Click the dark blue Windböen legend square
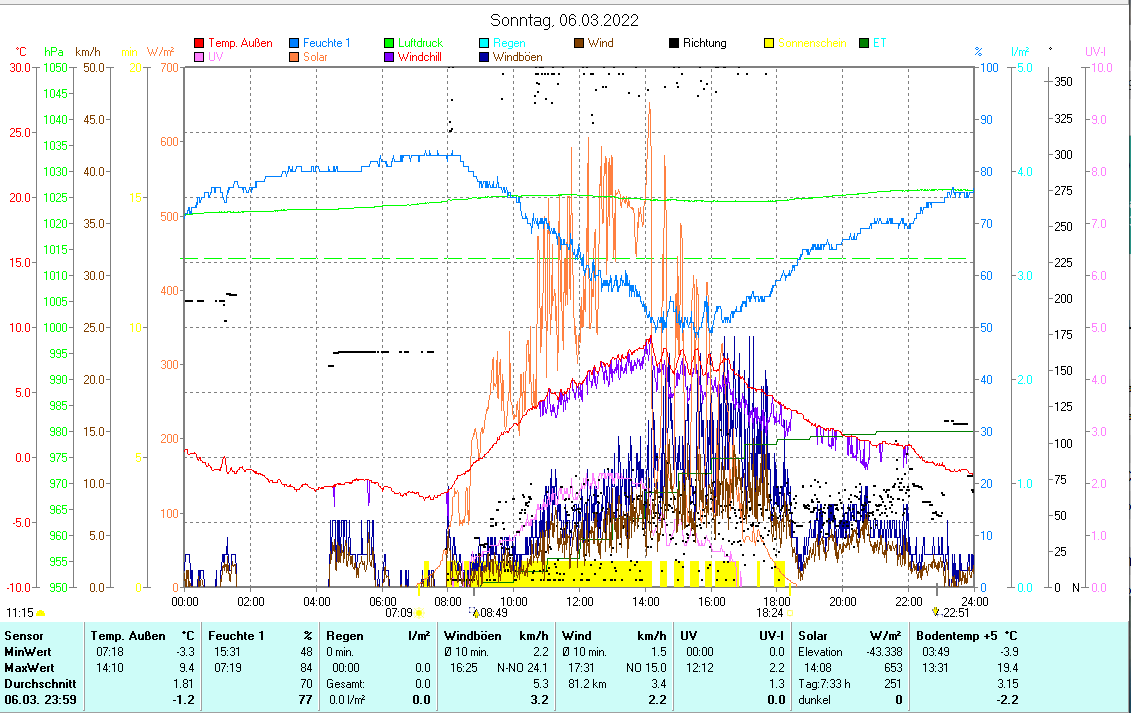 [484, 57]
